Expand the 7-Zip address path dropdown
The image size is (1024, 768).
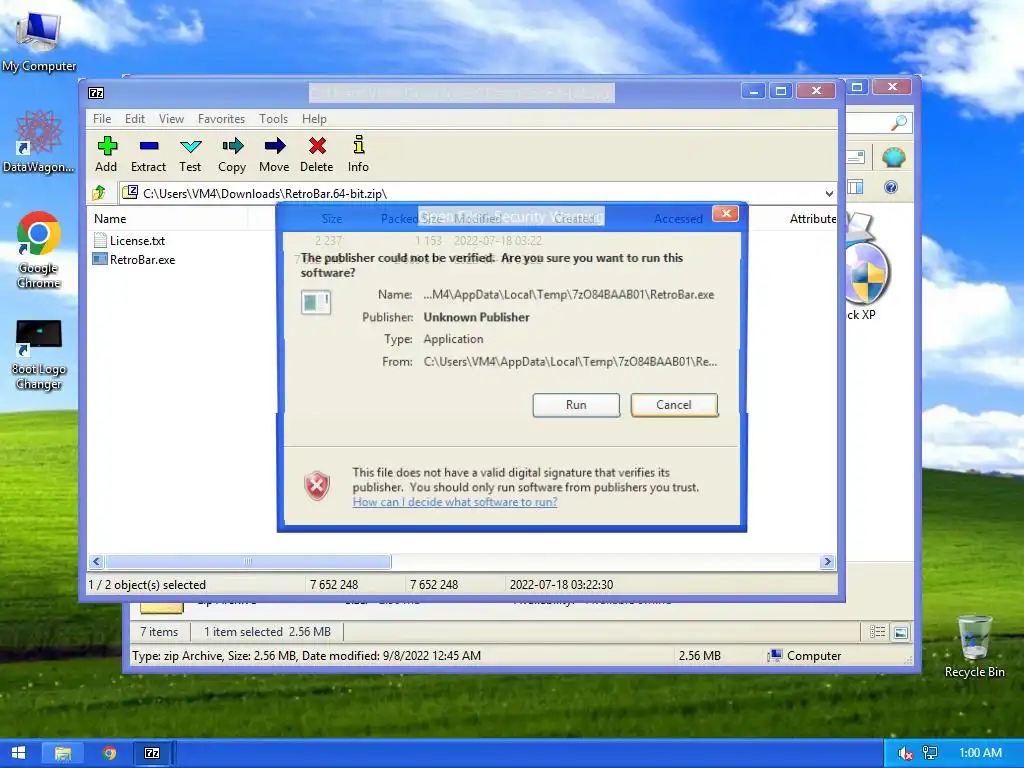point(829,193)
